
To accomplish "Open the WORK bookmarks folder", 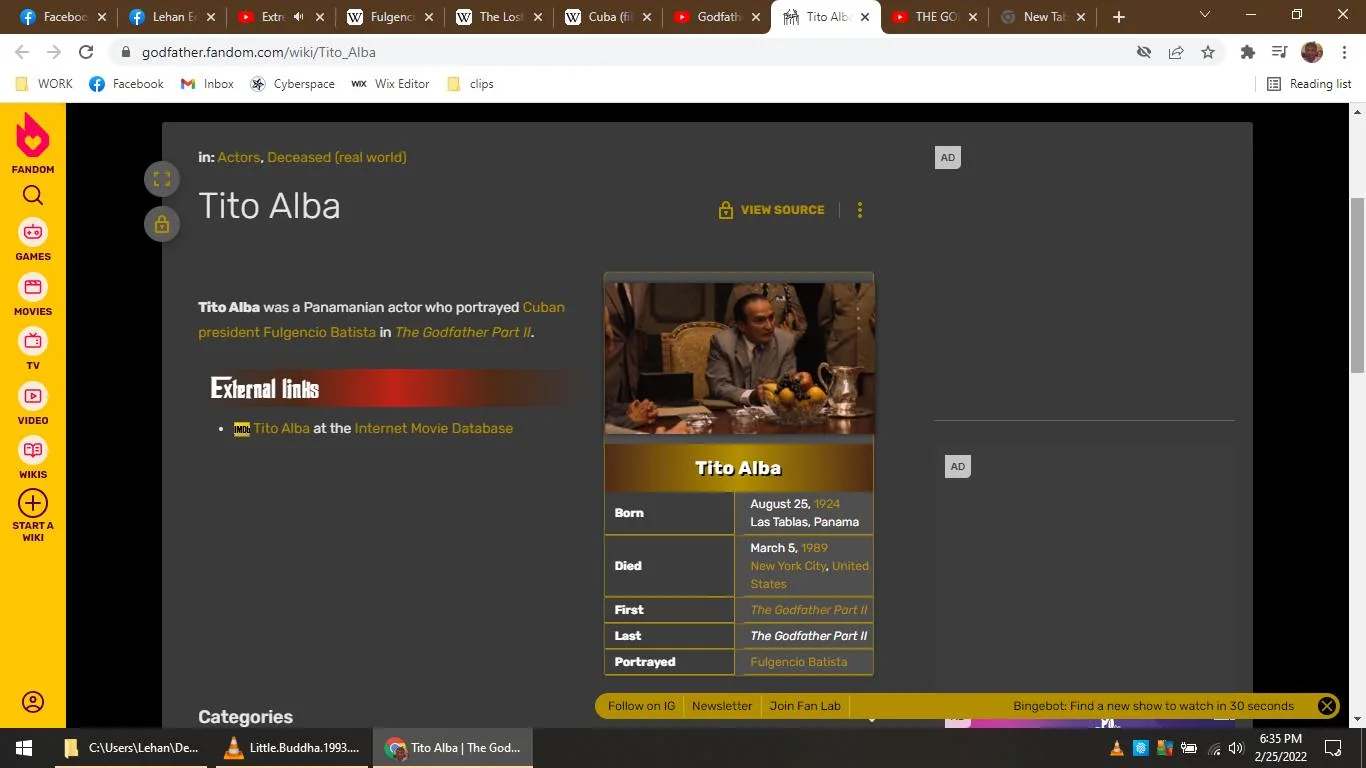I will tap(44, 84).
